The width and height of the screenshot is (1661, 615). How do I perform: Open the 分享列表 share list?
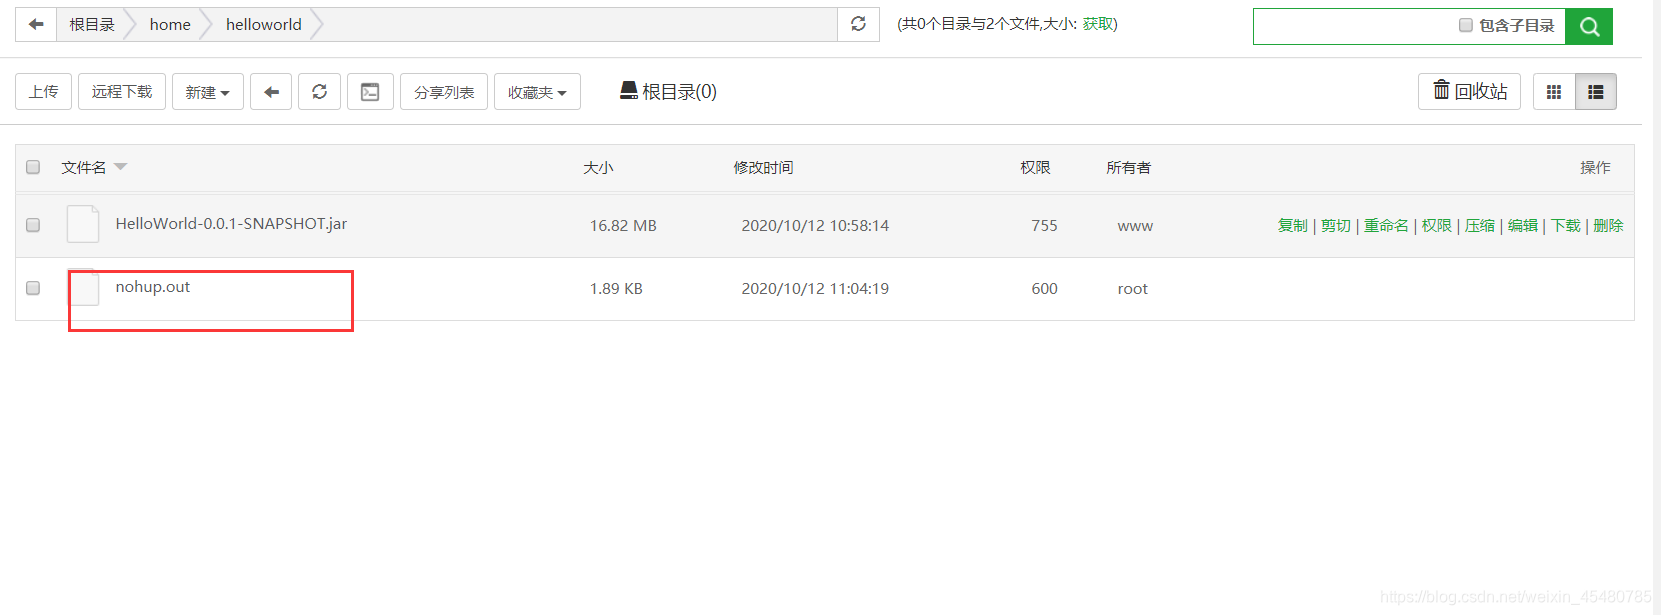tap(444, 92)
